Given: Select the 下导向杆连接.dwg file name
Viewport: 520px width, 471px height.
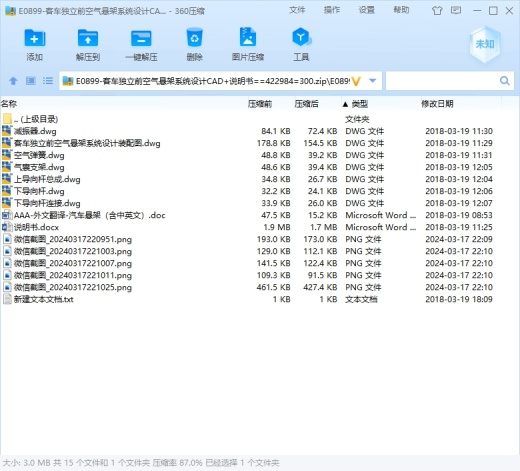Looking at the screenshot, I should click(47, 203).
